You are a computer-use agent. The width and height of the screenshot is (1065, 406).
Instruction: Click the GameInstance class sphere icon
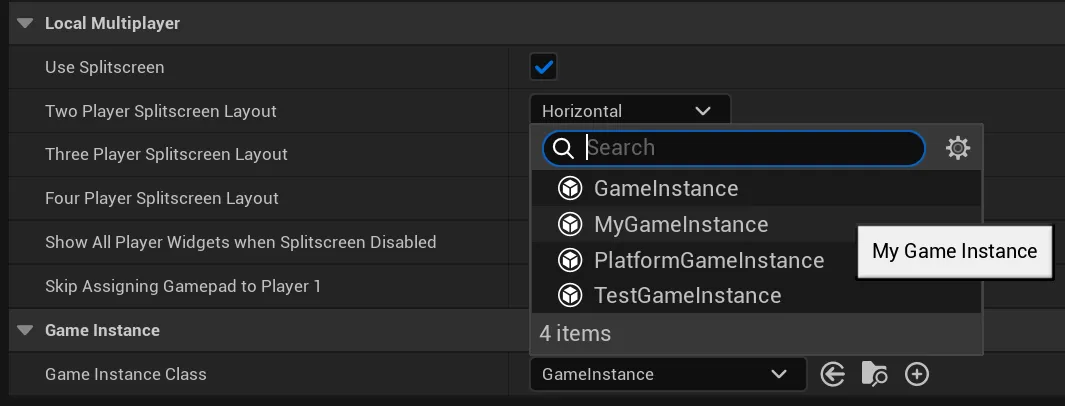tap(570, 188)
